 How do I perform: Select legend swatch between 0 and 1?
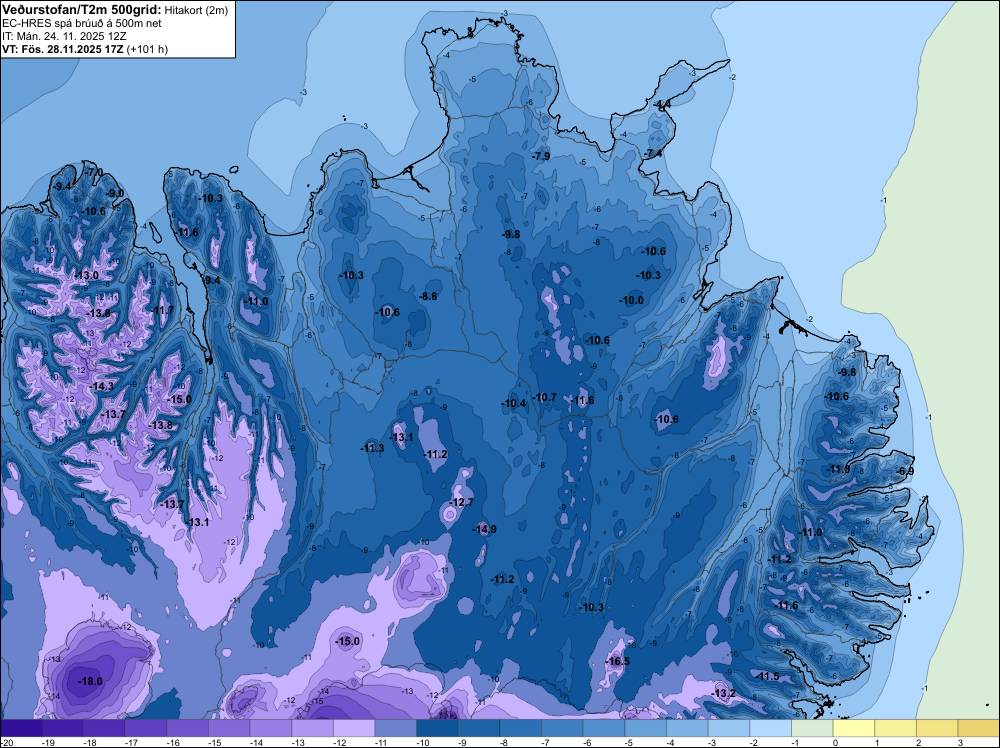pos(854,728)
